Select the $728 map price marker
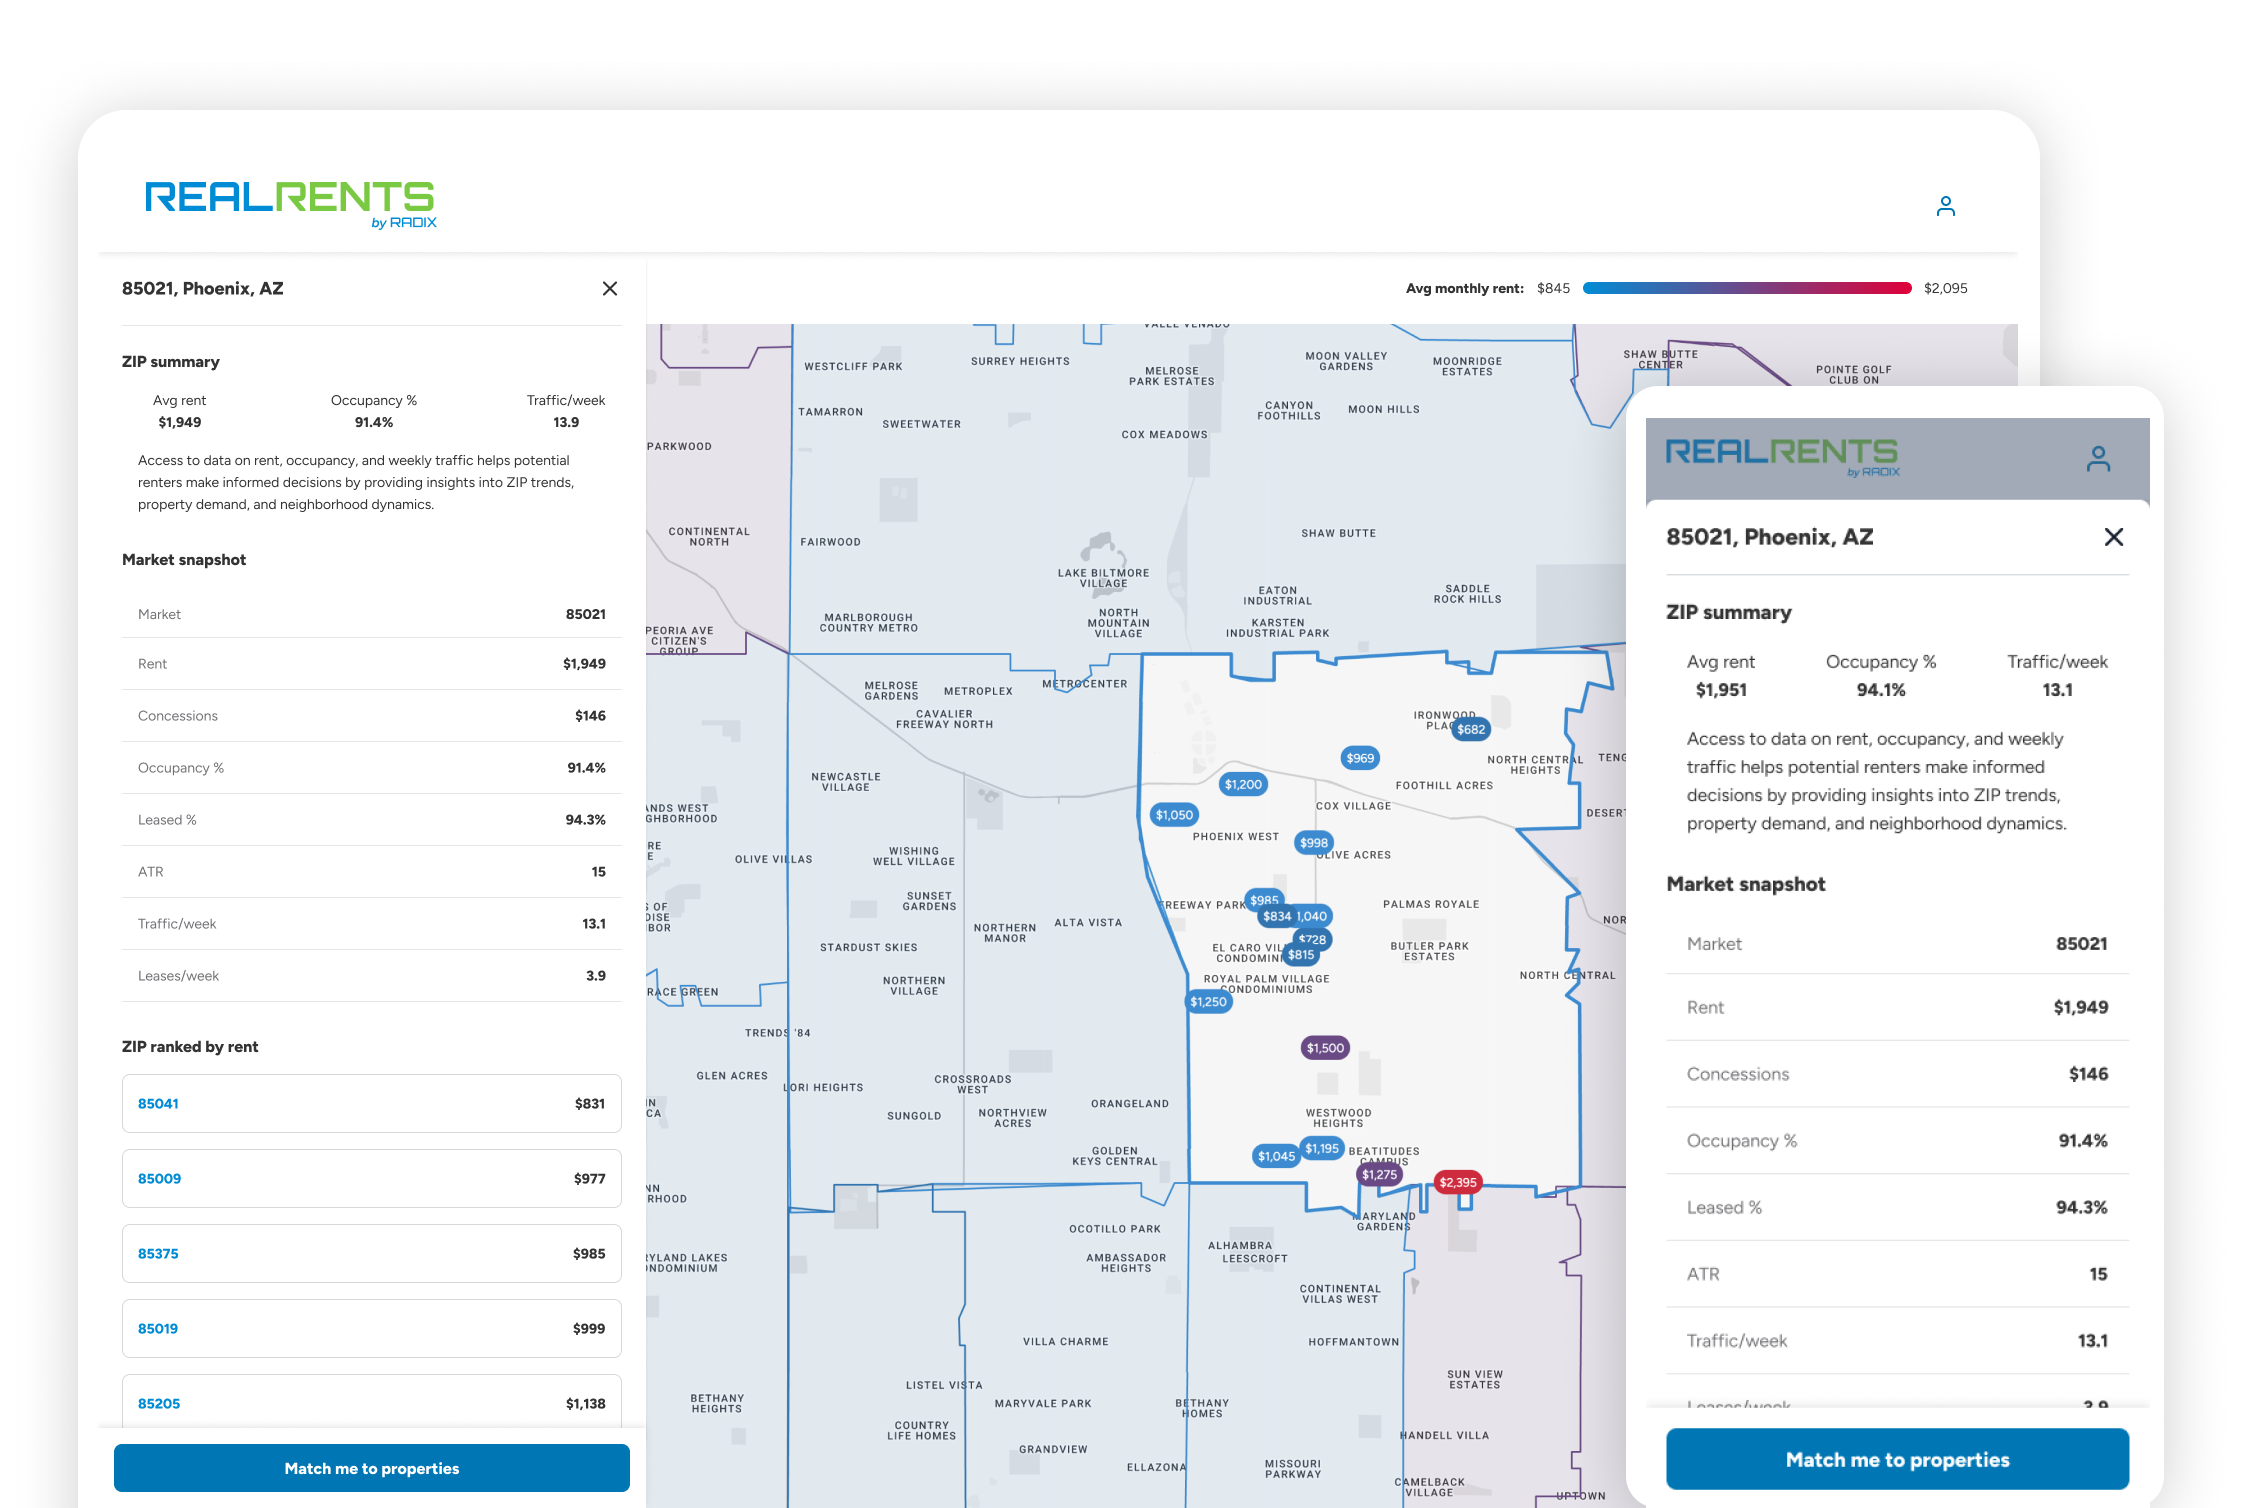2248x1508 pixels. (x=1313, y=938)
